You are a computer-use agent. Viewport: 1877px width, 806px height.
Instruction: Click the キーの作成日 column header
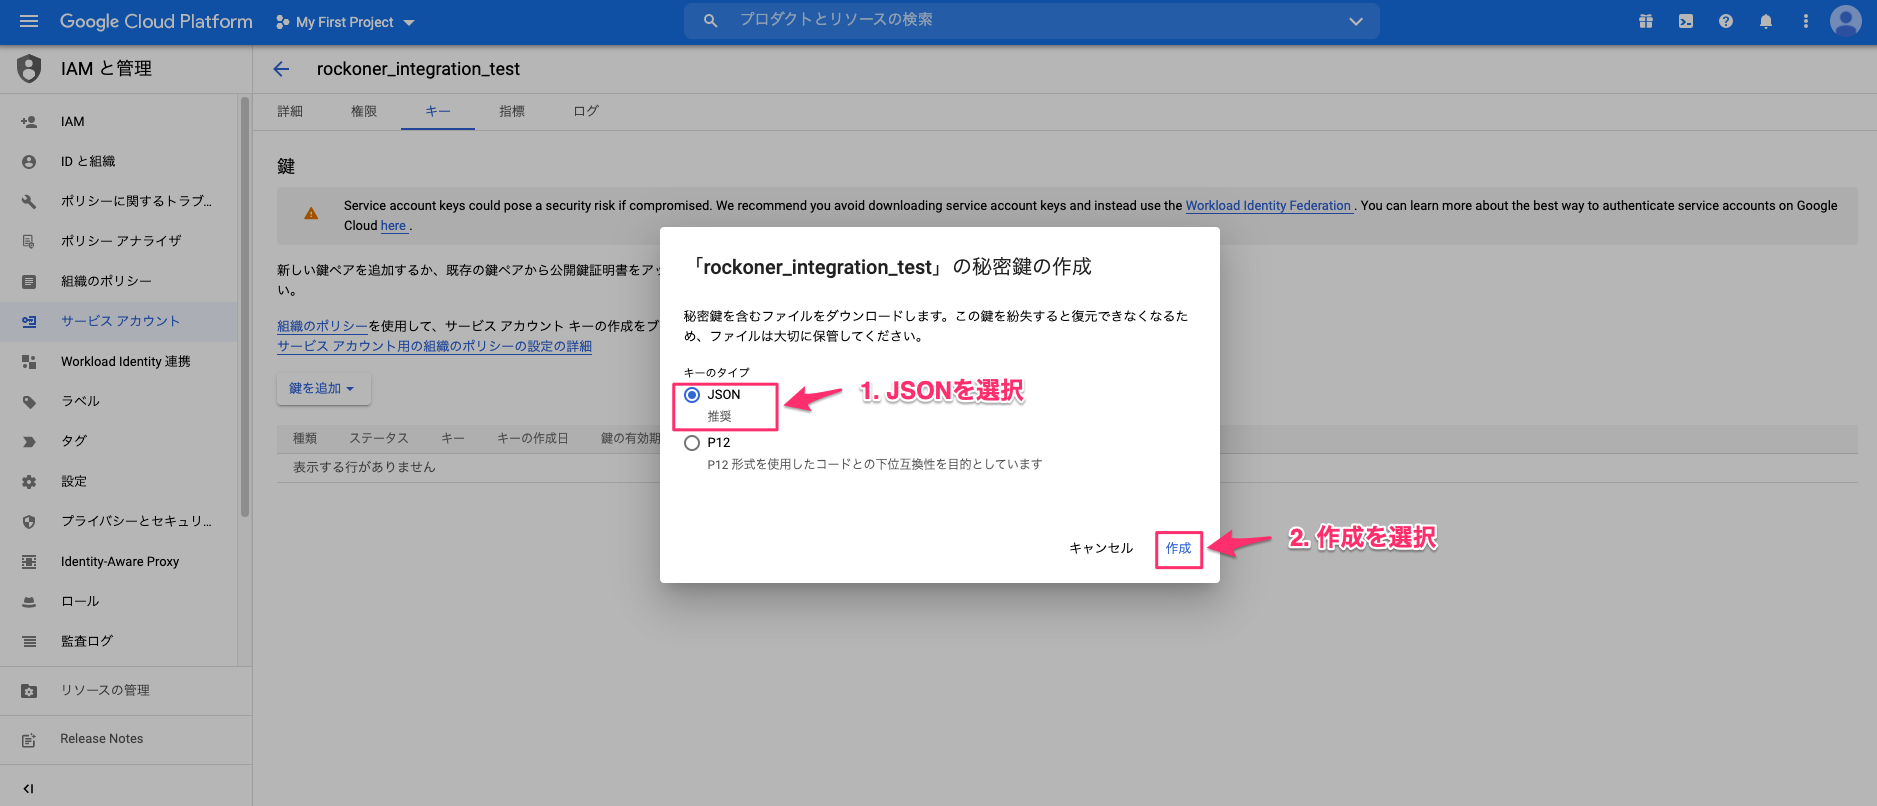click(x=533, y=438)
